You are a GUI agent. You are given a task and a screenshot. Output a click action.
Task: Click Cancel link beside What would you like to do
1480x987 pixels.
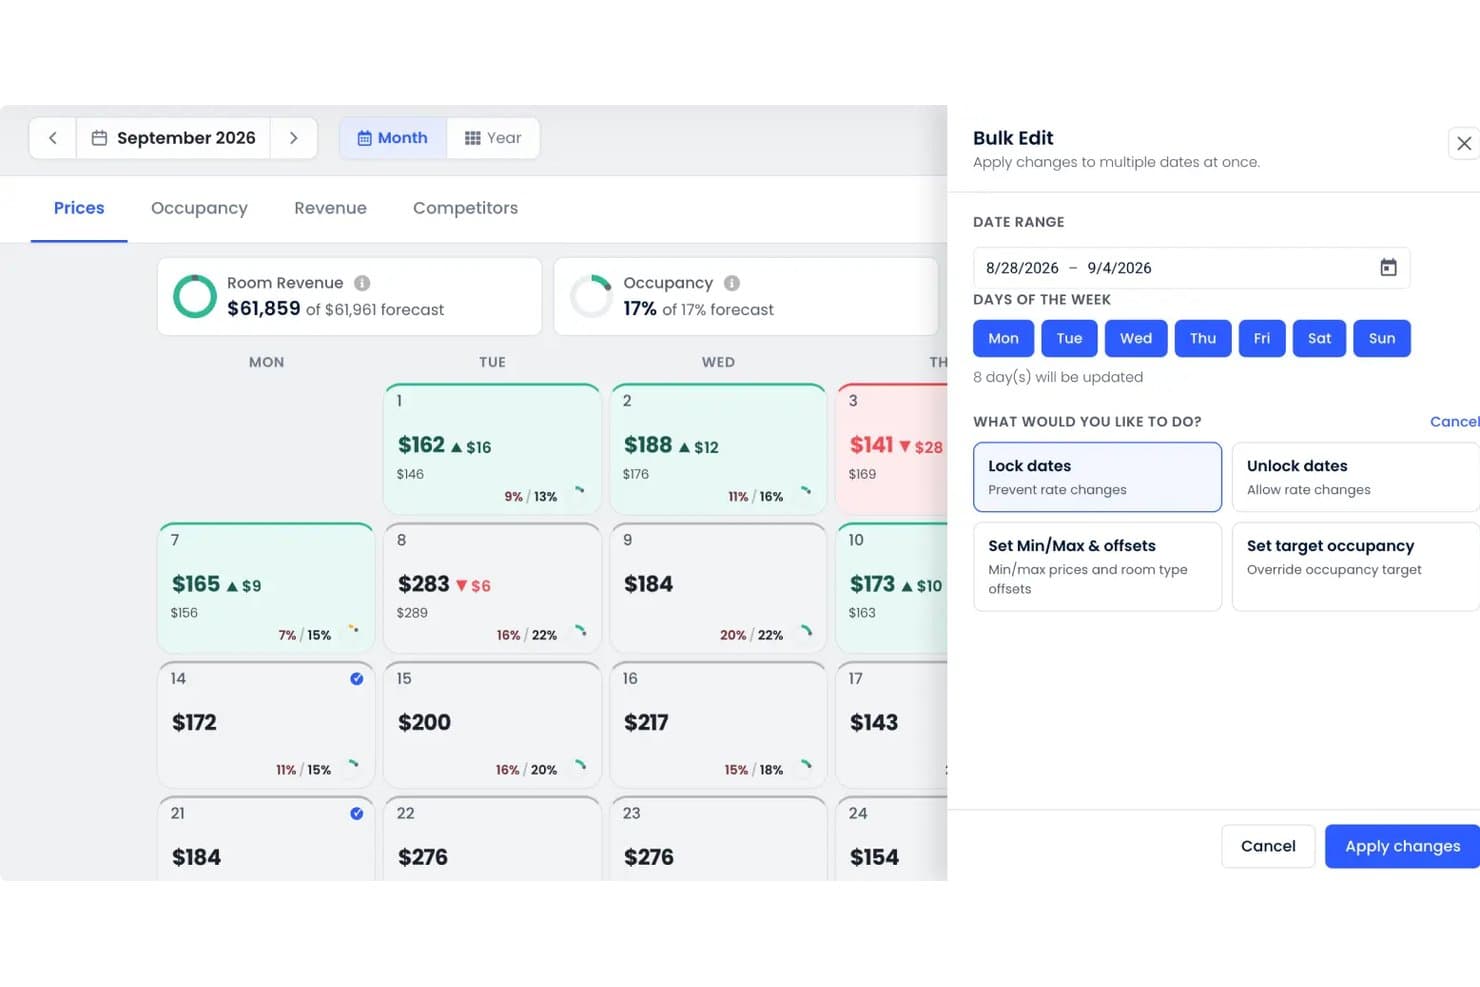pyautogui.click(x=1454, y=422)
